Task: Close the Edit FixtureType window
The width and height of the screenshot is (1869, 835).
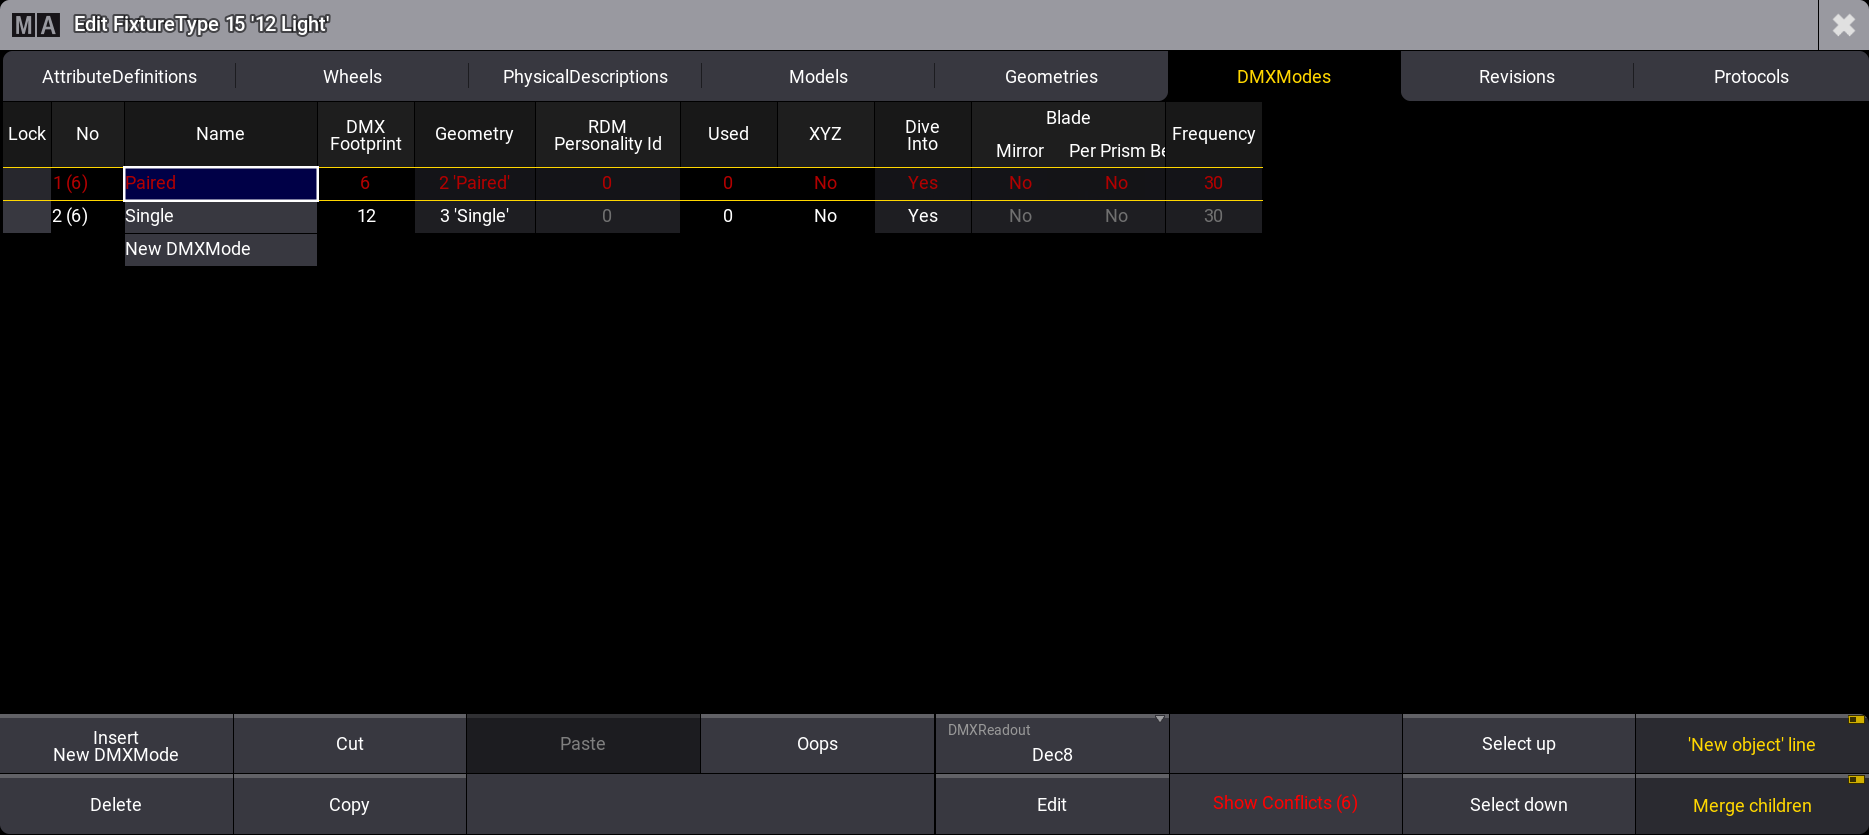Action: coord(1843,25)
